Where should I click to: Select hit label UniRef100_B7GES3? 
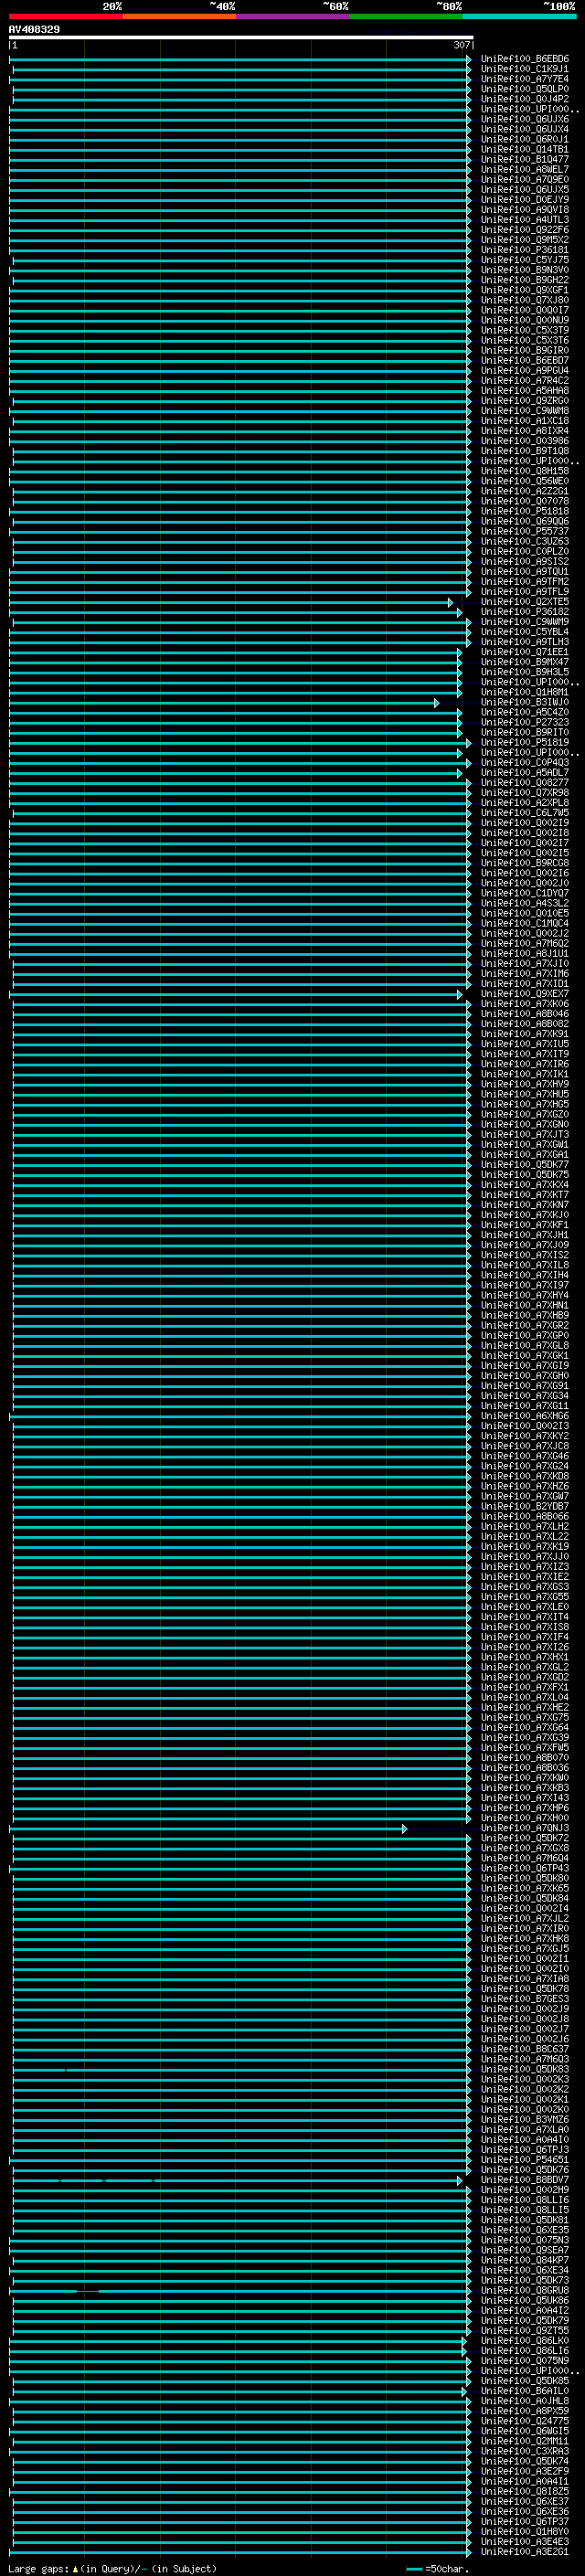[525, 1999]
